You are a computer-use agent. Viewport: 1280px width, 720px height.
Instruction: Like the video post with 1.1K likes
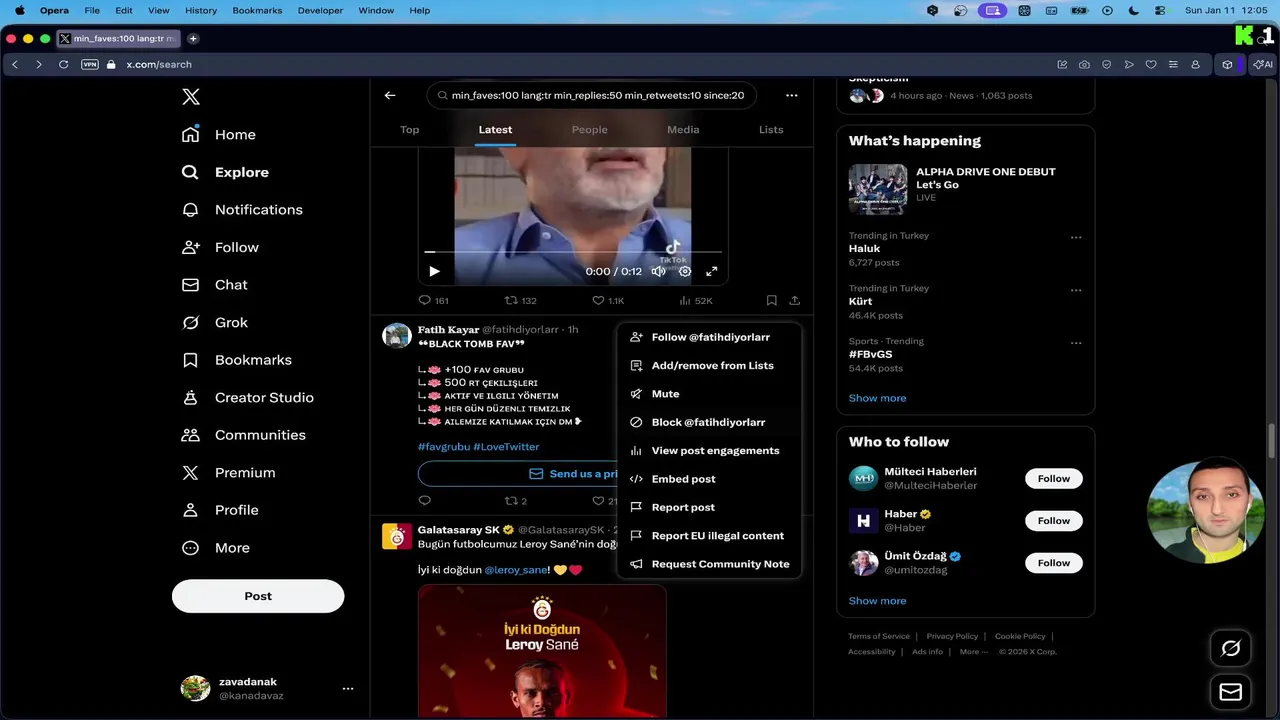pyautogui.click(x=608, y=300)
